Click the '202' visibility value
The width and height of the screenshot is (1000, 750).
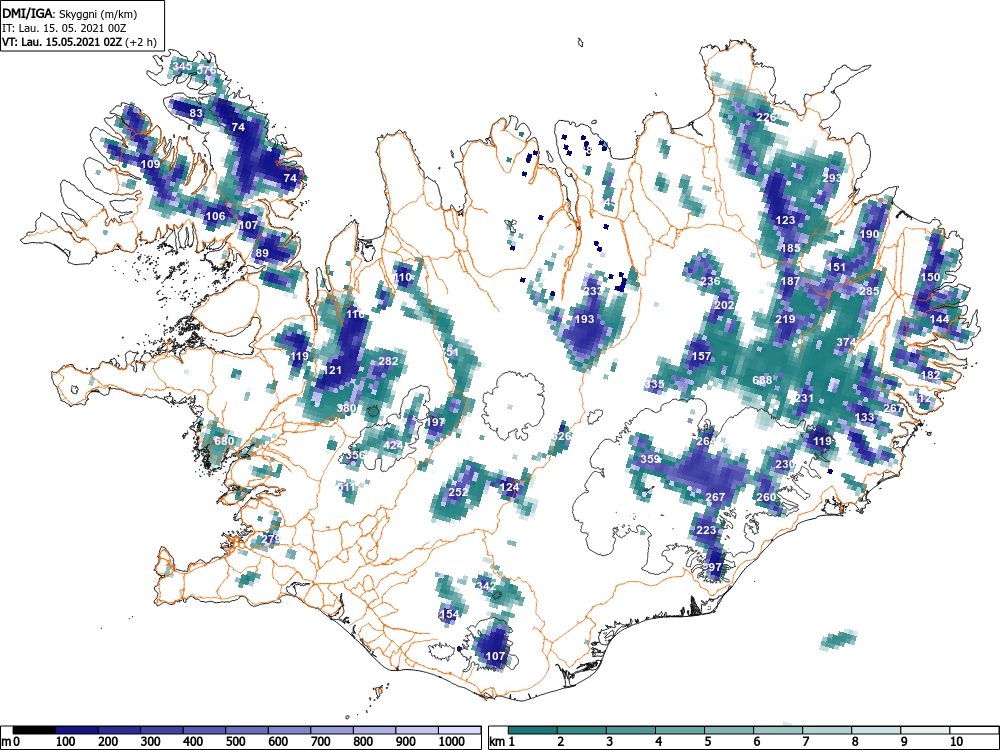[x=724, y=305]
